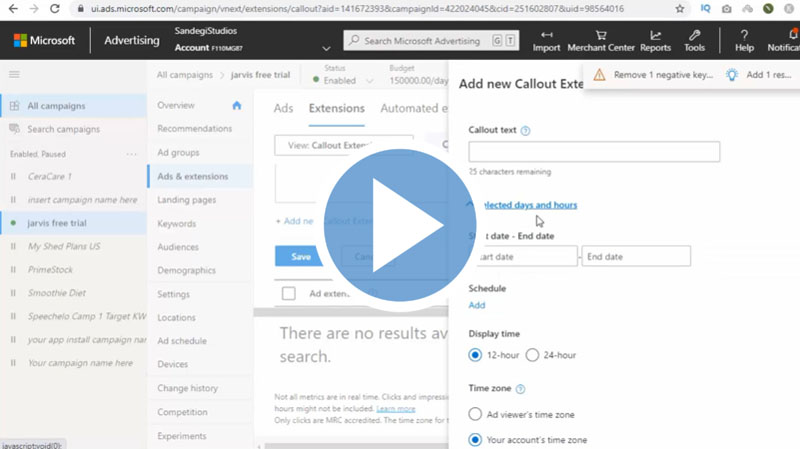Screen dimensions: 800x449
Task: Choose Ad viewer's time zone
Action: pos(475,414)
